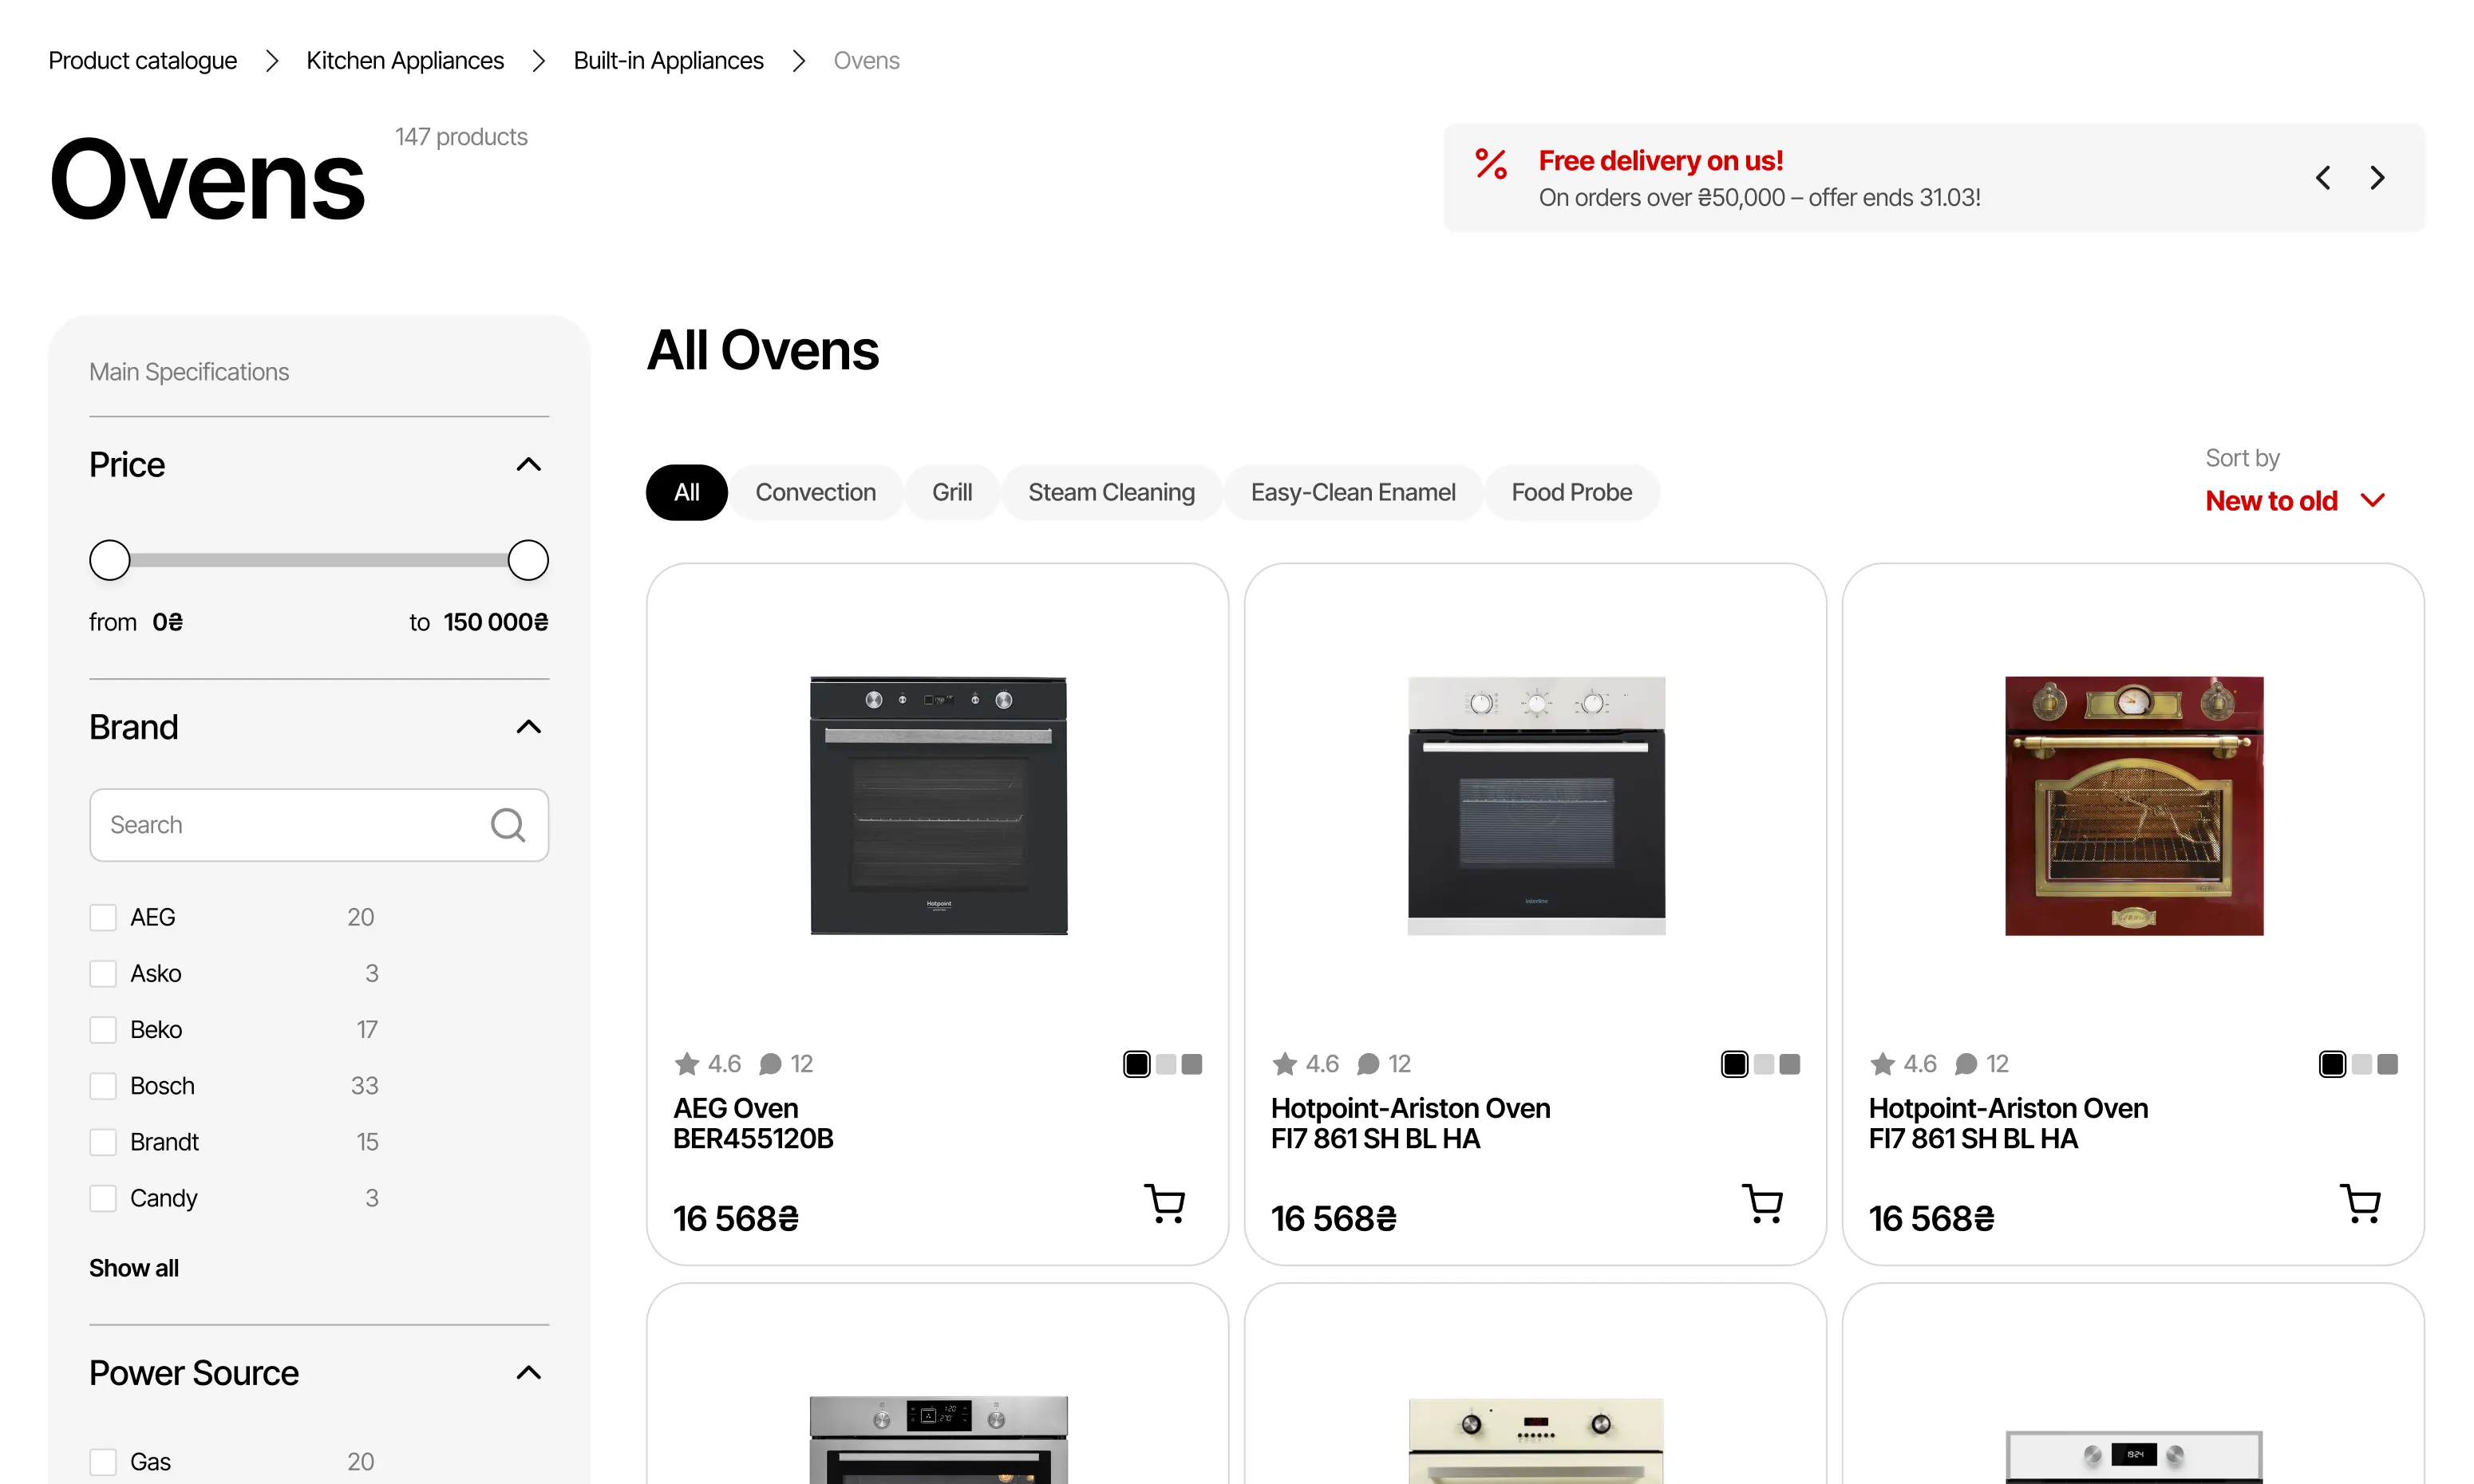Click cart icon on middle Hotpoint-Ariston oven
This screenshot has height=1484, width=2474.
pos(1763,1203)
